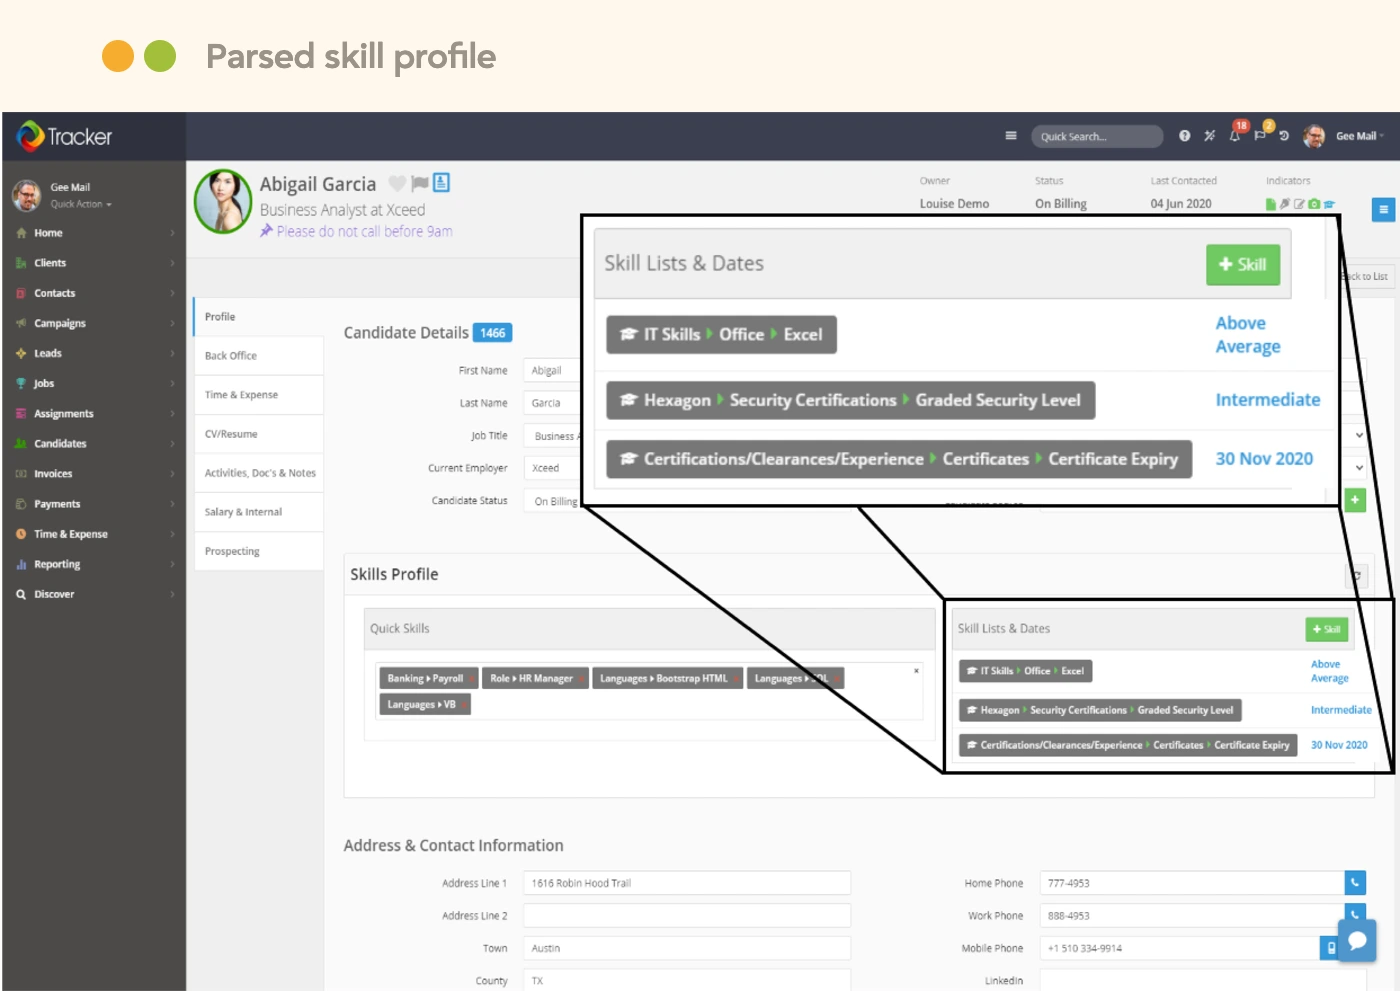The image size is (1400, 991).
Task: Toggle the heart favorite for Abigail Garcia
Action: pos(397,183)
